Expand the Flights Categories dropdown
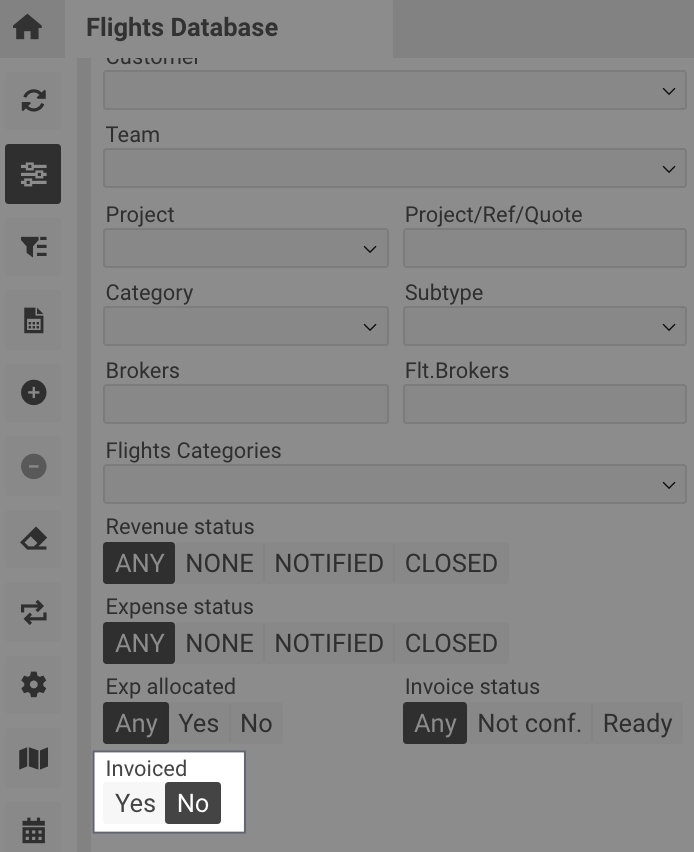The image size is (694, 852). pos(395,484)
